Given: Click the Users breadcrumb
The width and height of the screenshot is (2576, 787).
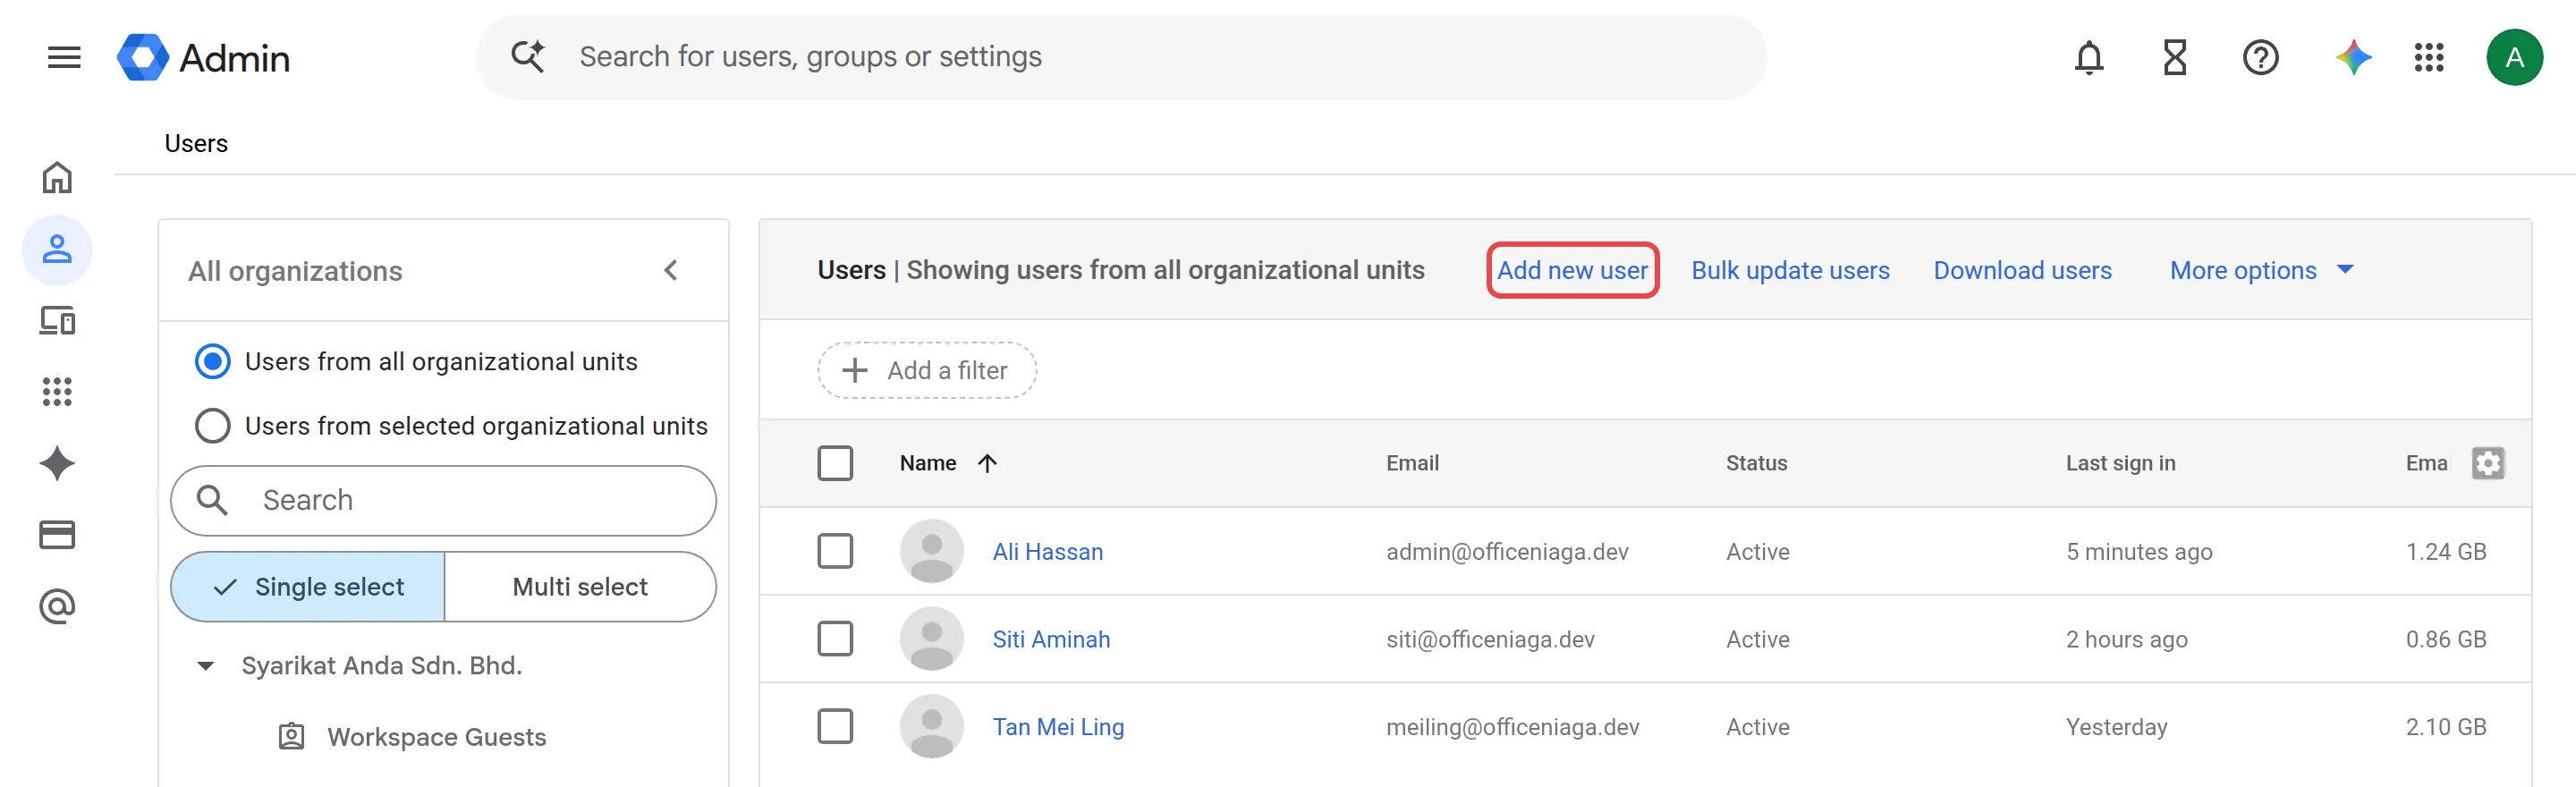Looking at the screenshot, I should tap(196, 144).
